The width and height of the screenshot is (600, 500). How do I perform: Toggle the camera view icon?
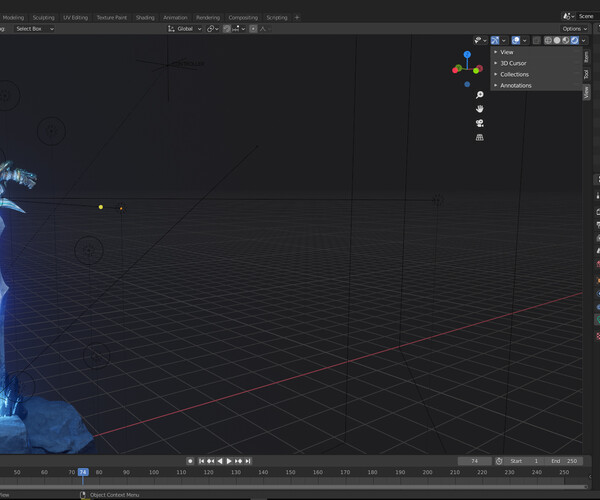click(479, 123)
